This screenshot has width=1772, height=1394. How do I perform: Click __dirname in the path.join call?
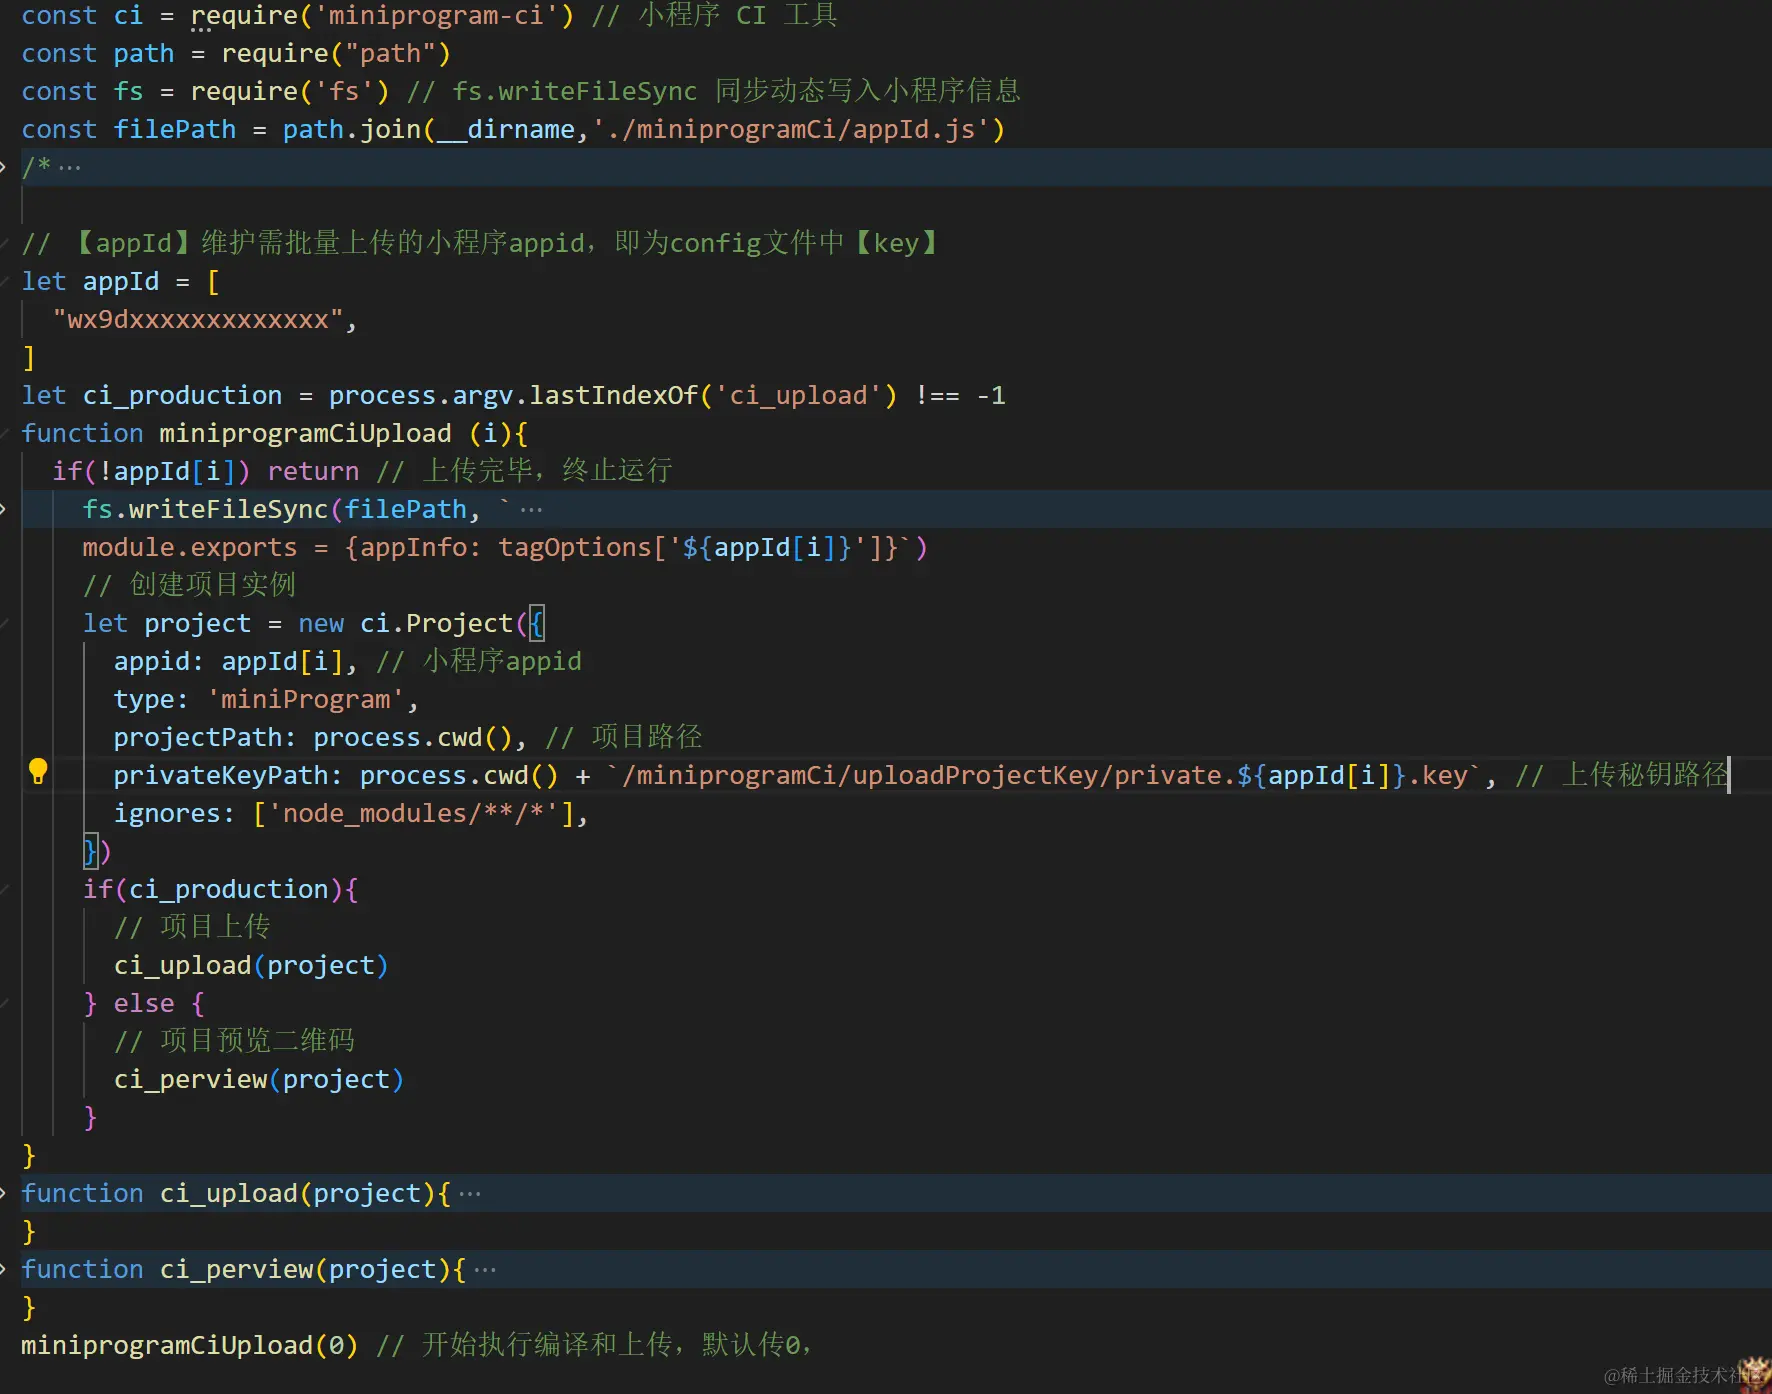[x=505, y=129]
